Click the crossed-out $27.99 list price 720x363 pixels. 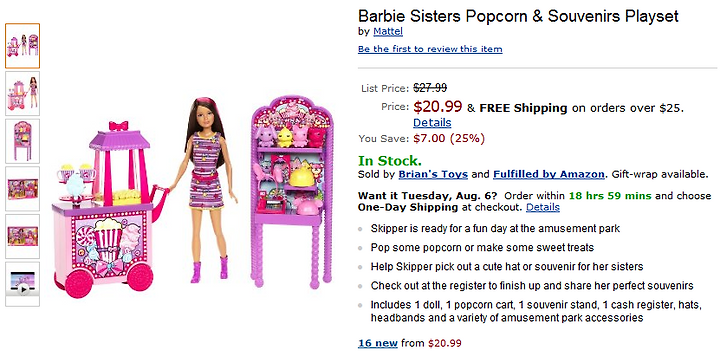click(430, 88)
